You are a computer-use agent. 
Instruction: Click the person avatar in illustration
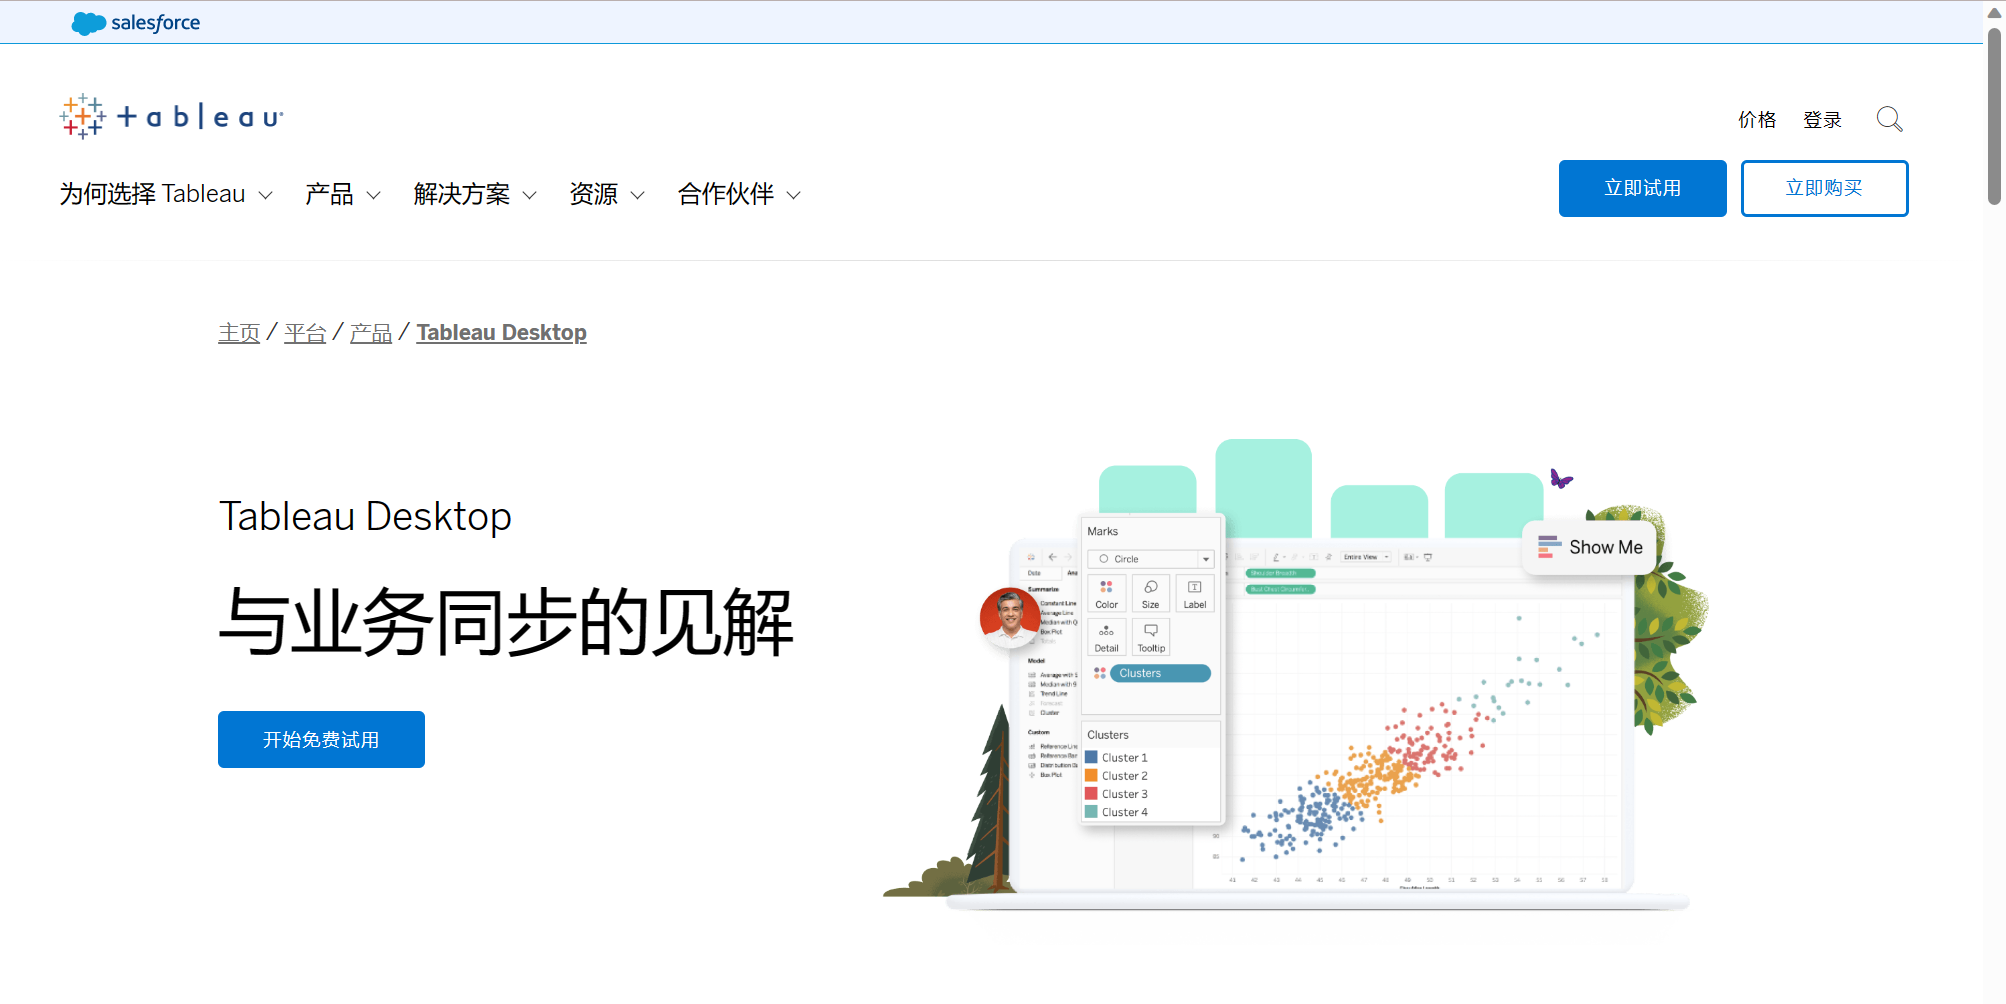1010,617
